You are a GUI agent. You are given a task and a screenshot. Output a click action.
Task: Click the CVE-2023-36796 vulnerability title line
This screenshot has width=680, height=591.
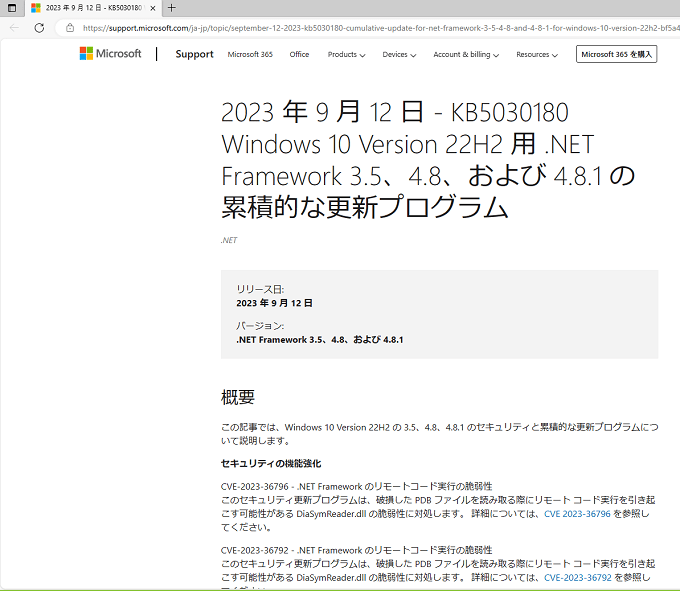356,487
